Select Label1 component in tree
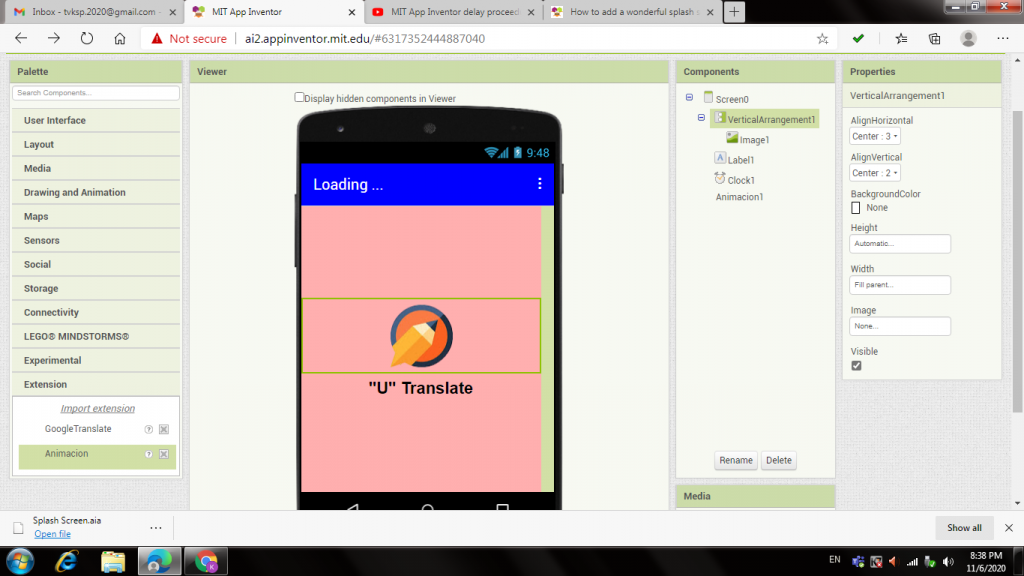This screenshot has width=1024, height=576. 741,160
